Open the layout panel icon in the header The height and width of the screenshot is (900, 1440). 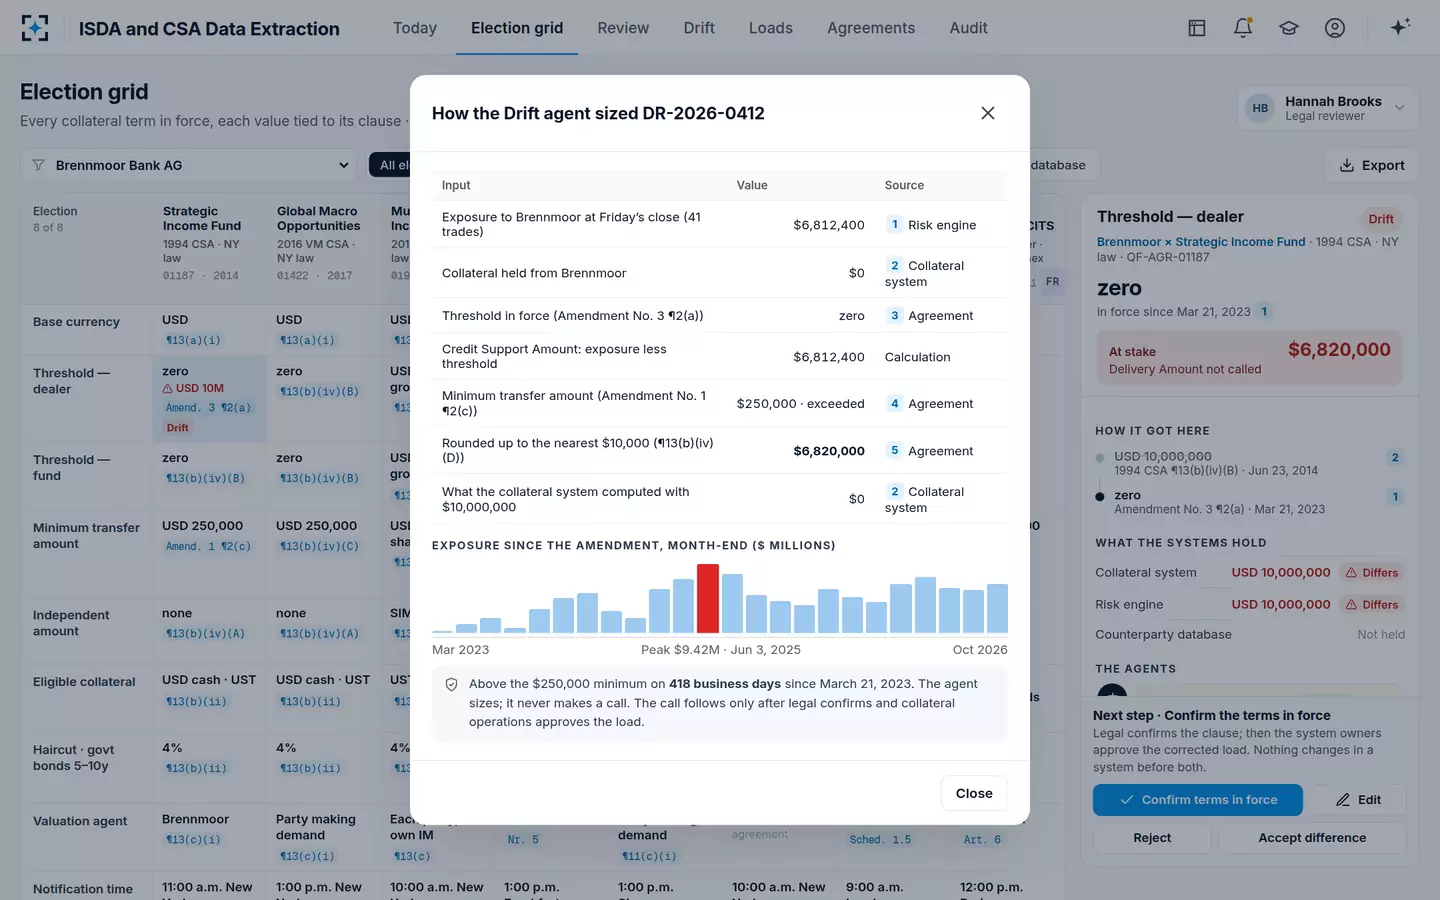tap(1197, 28)
